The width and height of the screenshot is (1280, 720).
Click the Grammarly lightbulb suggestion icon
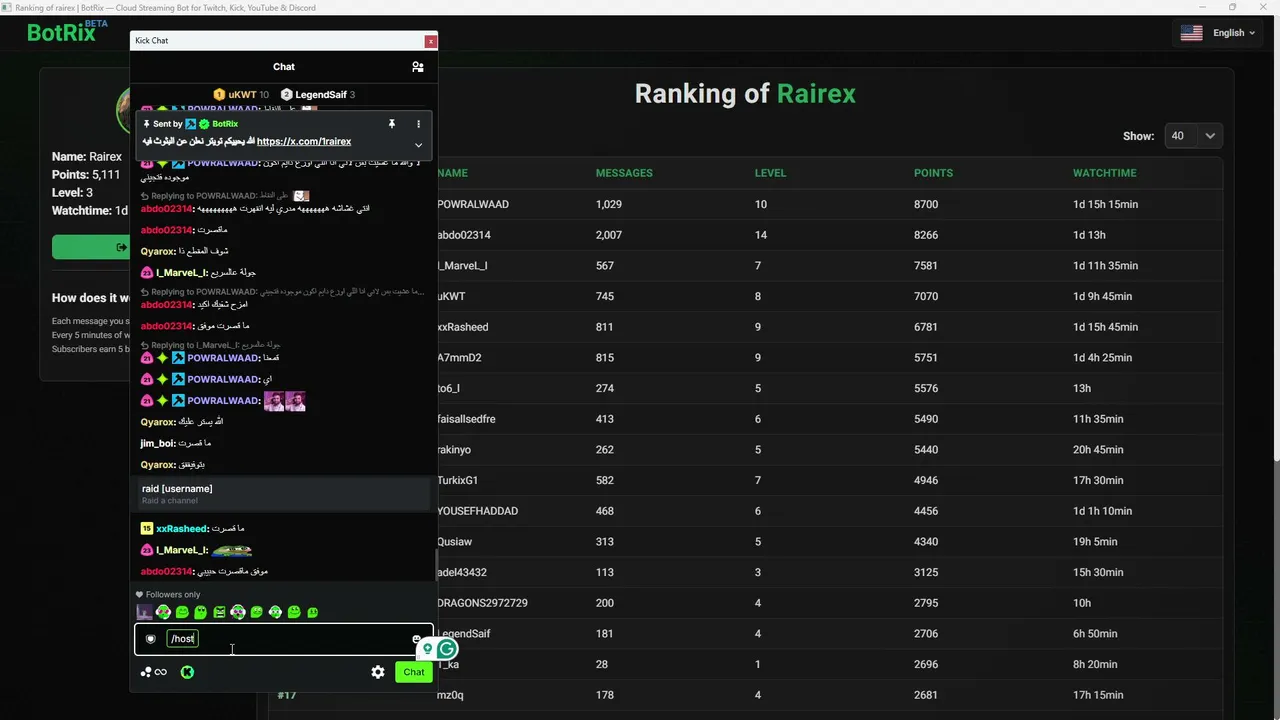pos(427,650)
